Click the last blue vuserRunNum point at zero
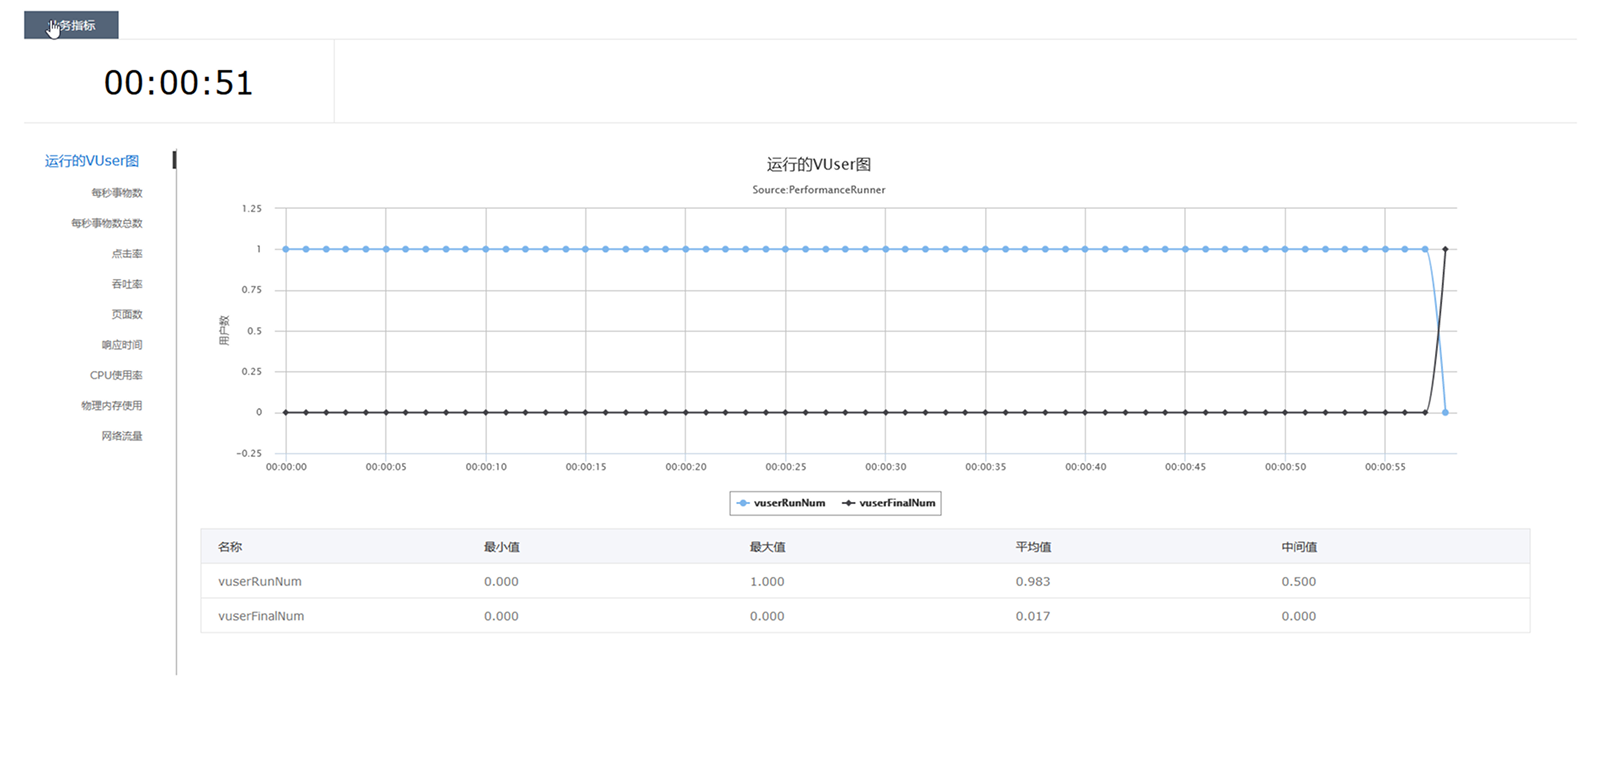Screen dimensions: 1602x768 pos(1445,412)
